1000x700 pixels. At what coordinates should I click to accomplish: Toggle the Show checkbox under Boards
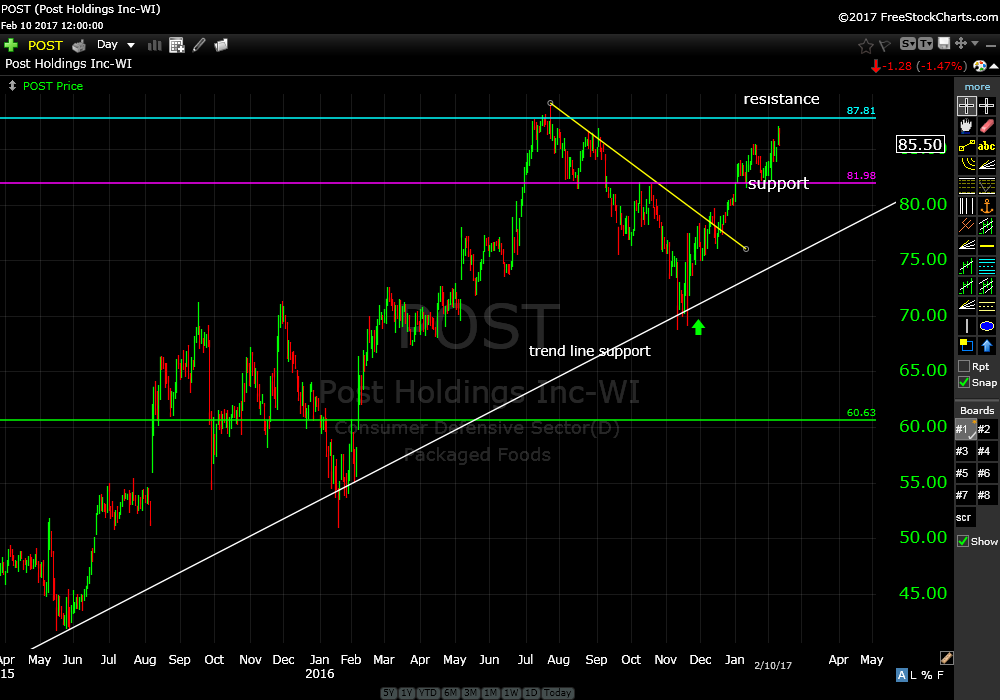click(963, 541)
